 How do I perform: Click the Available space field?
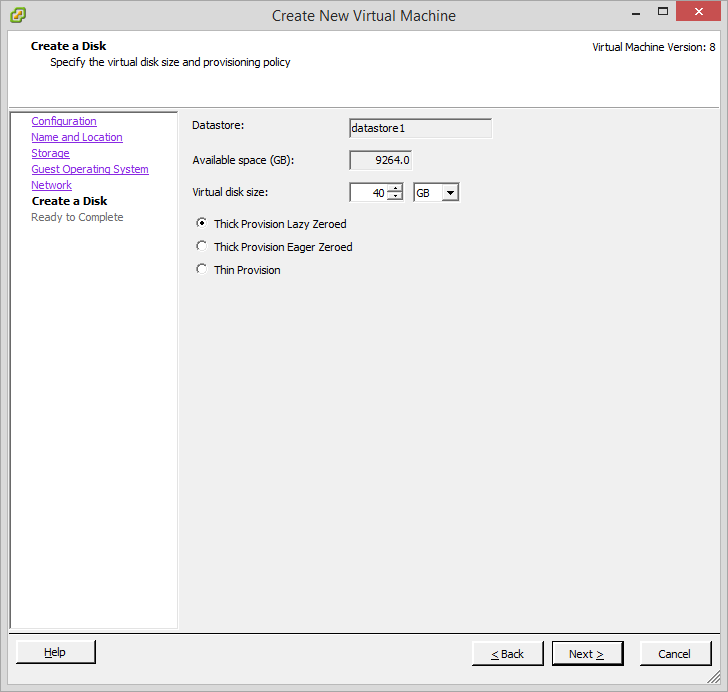(380, 160)
